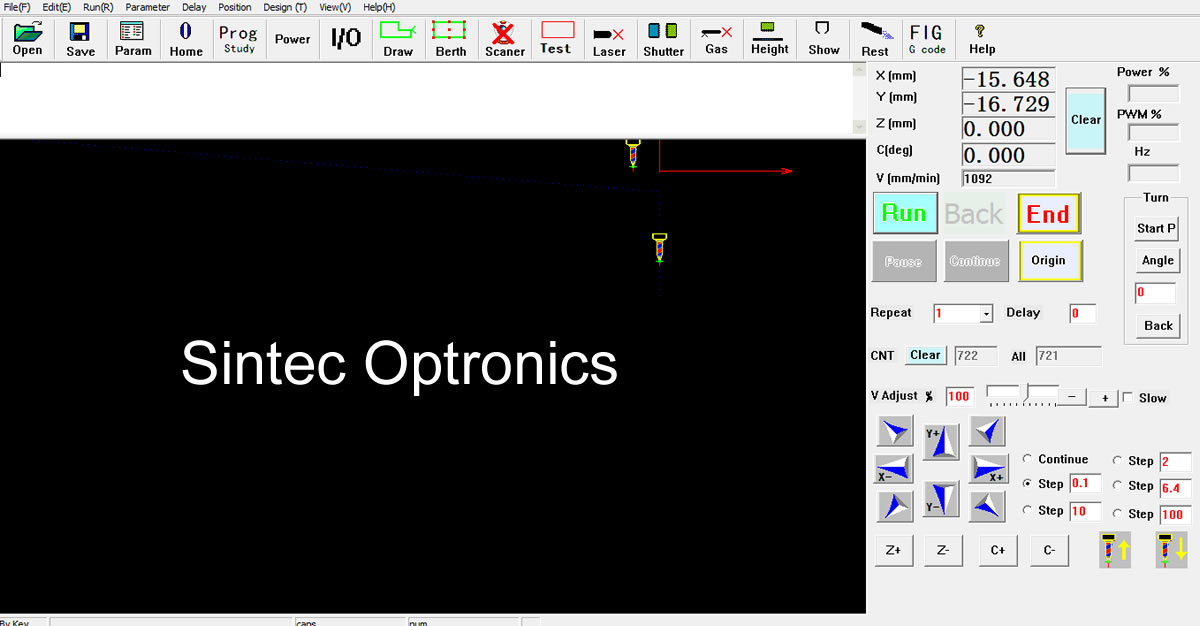Open the Edit(E) menu

[56, 7]
